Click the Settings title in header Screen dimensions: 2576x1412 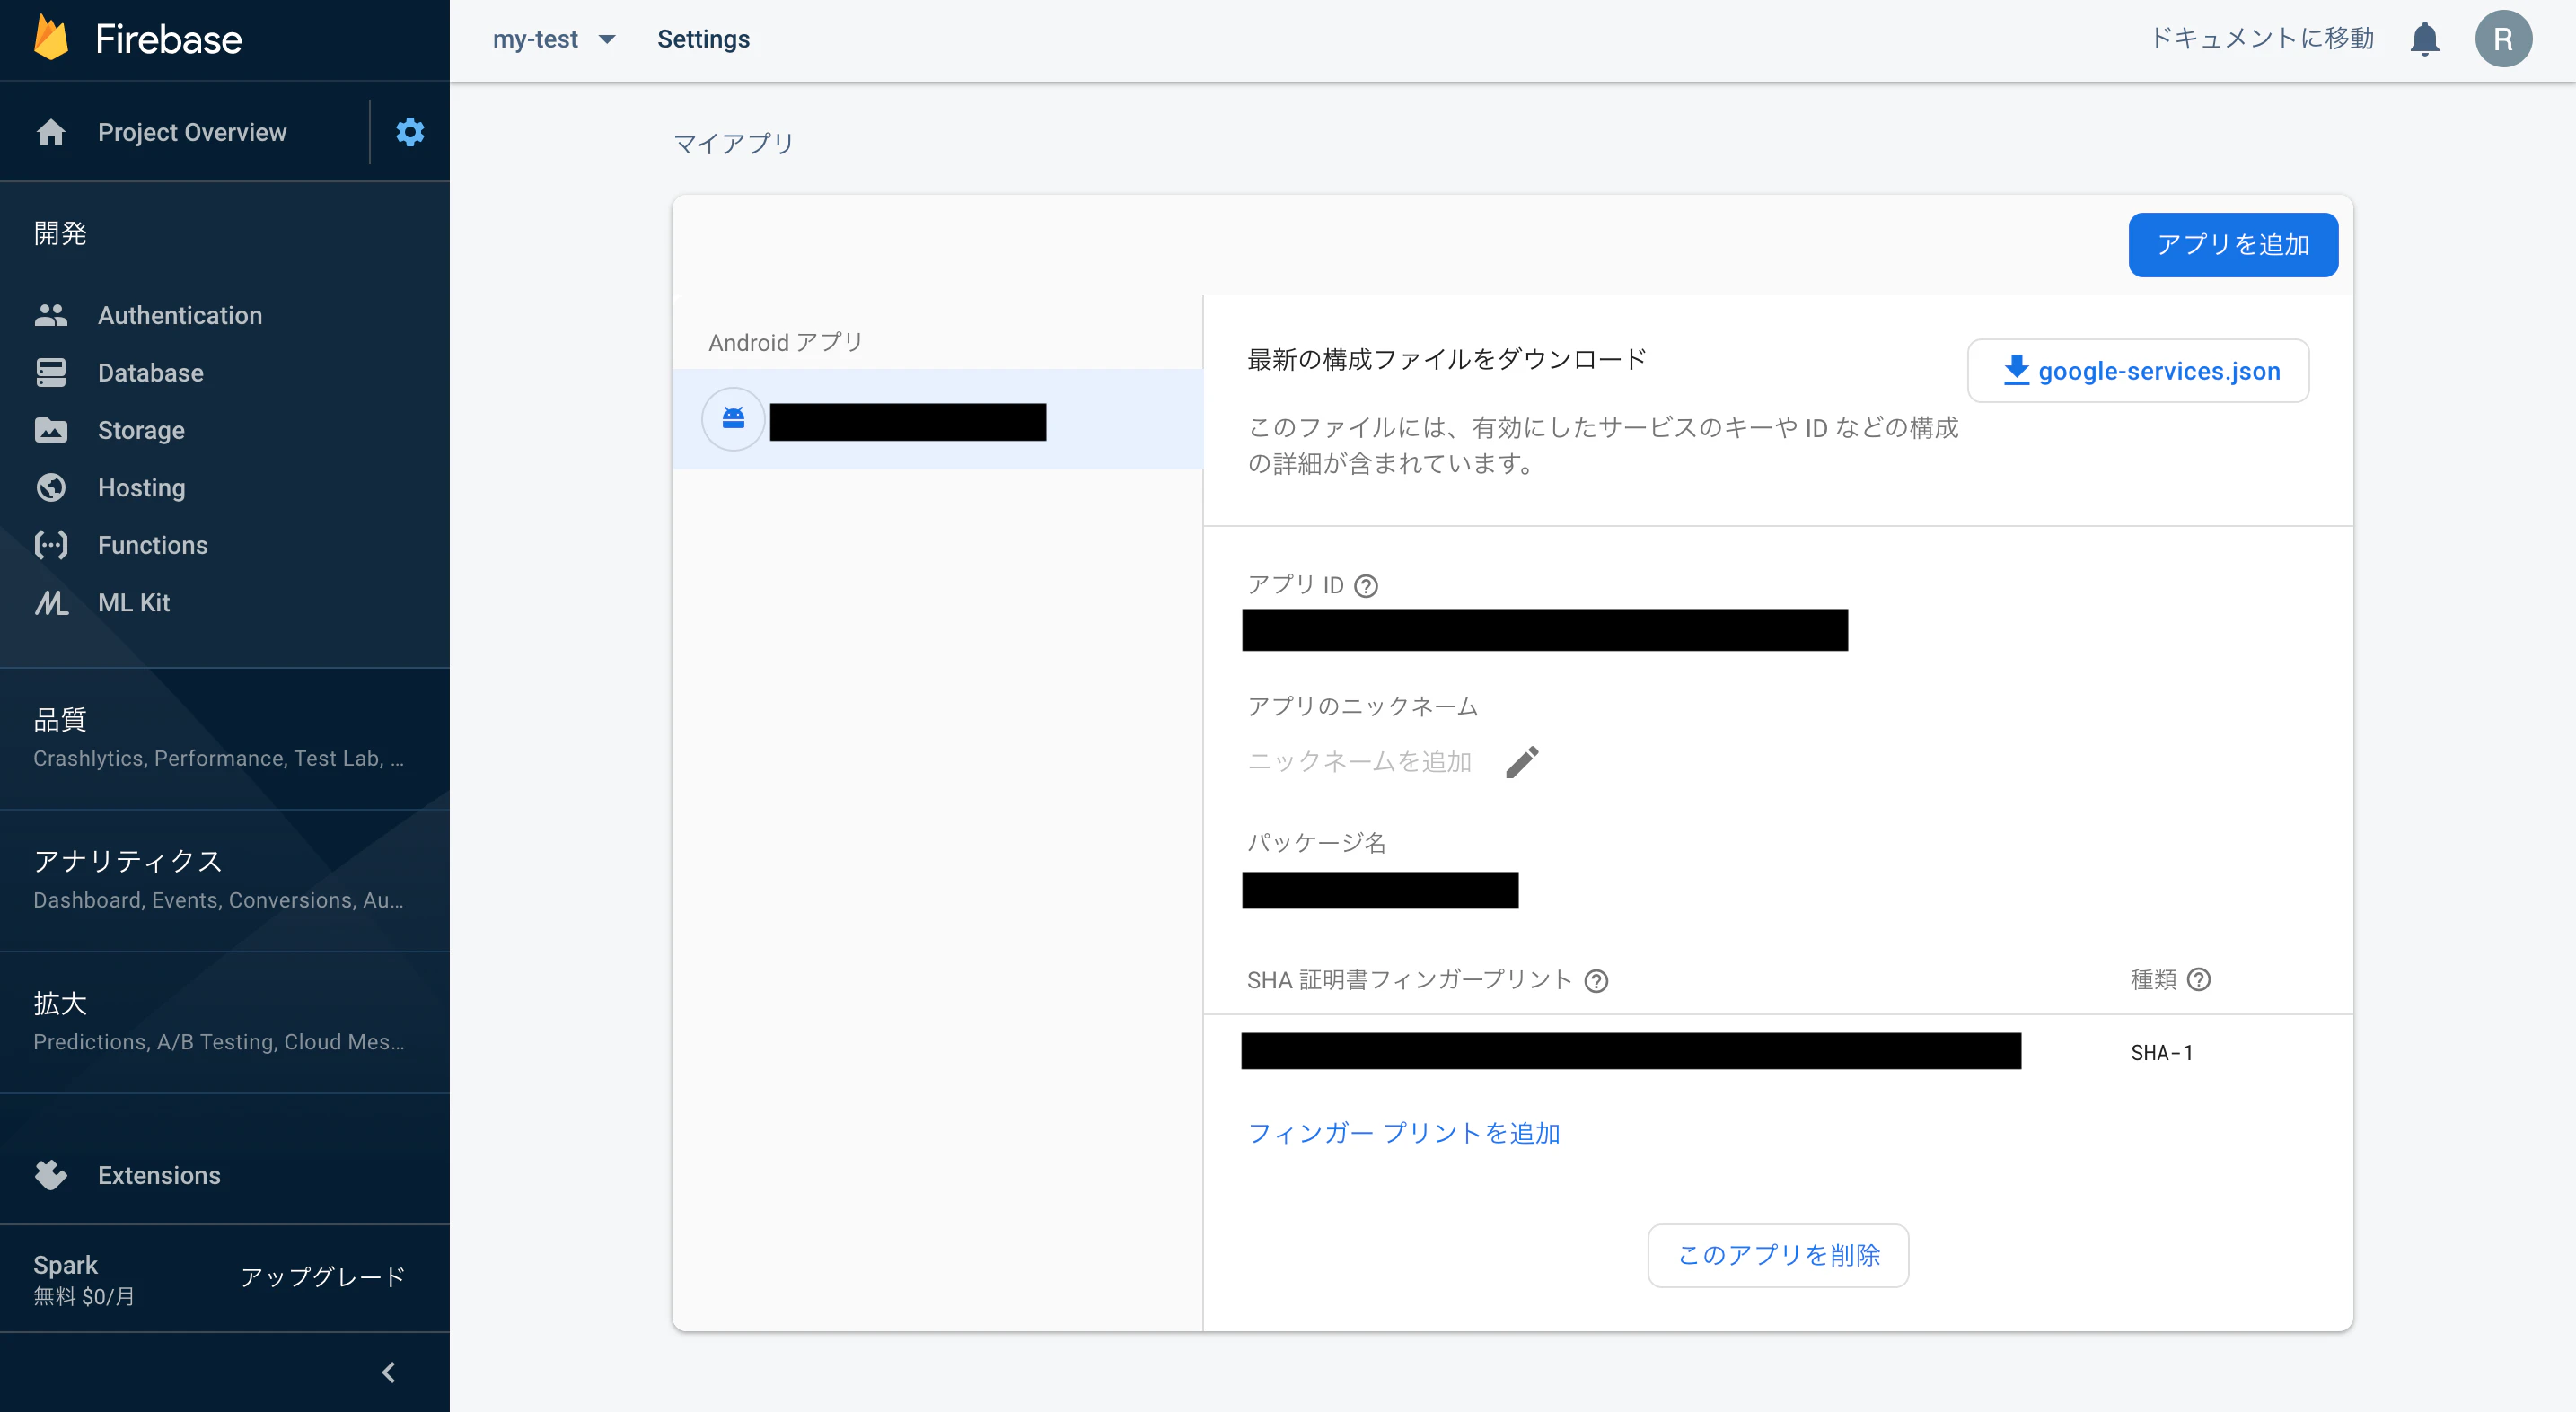tap(703, 39)
